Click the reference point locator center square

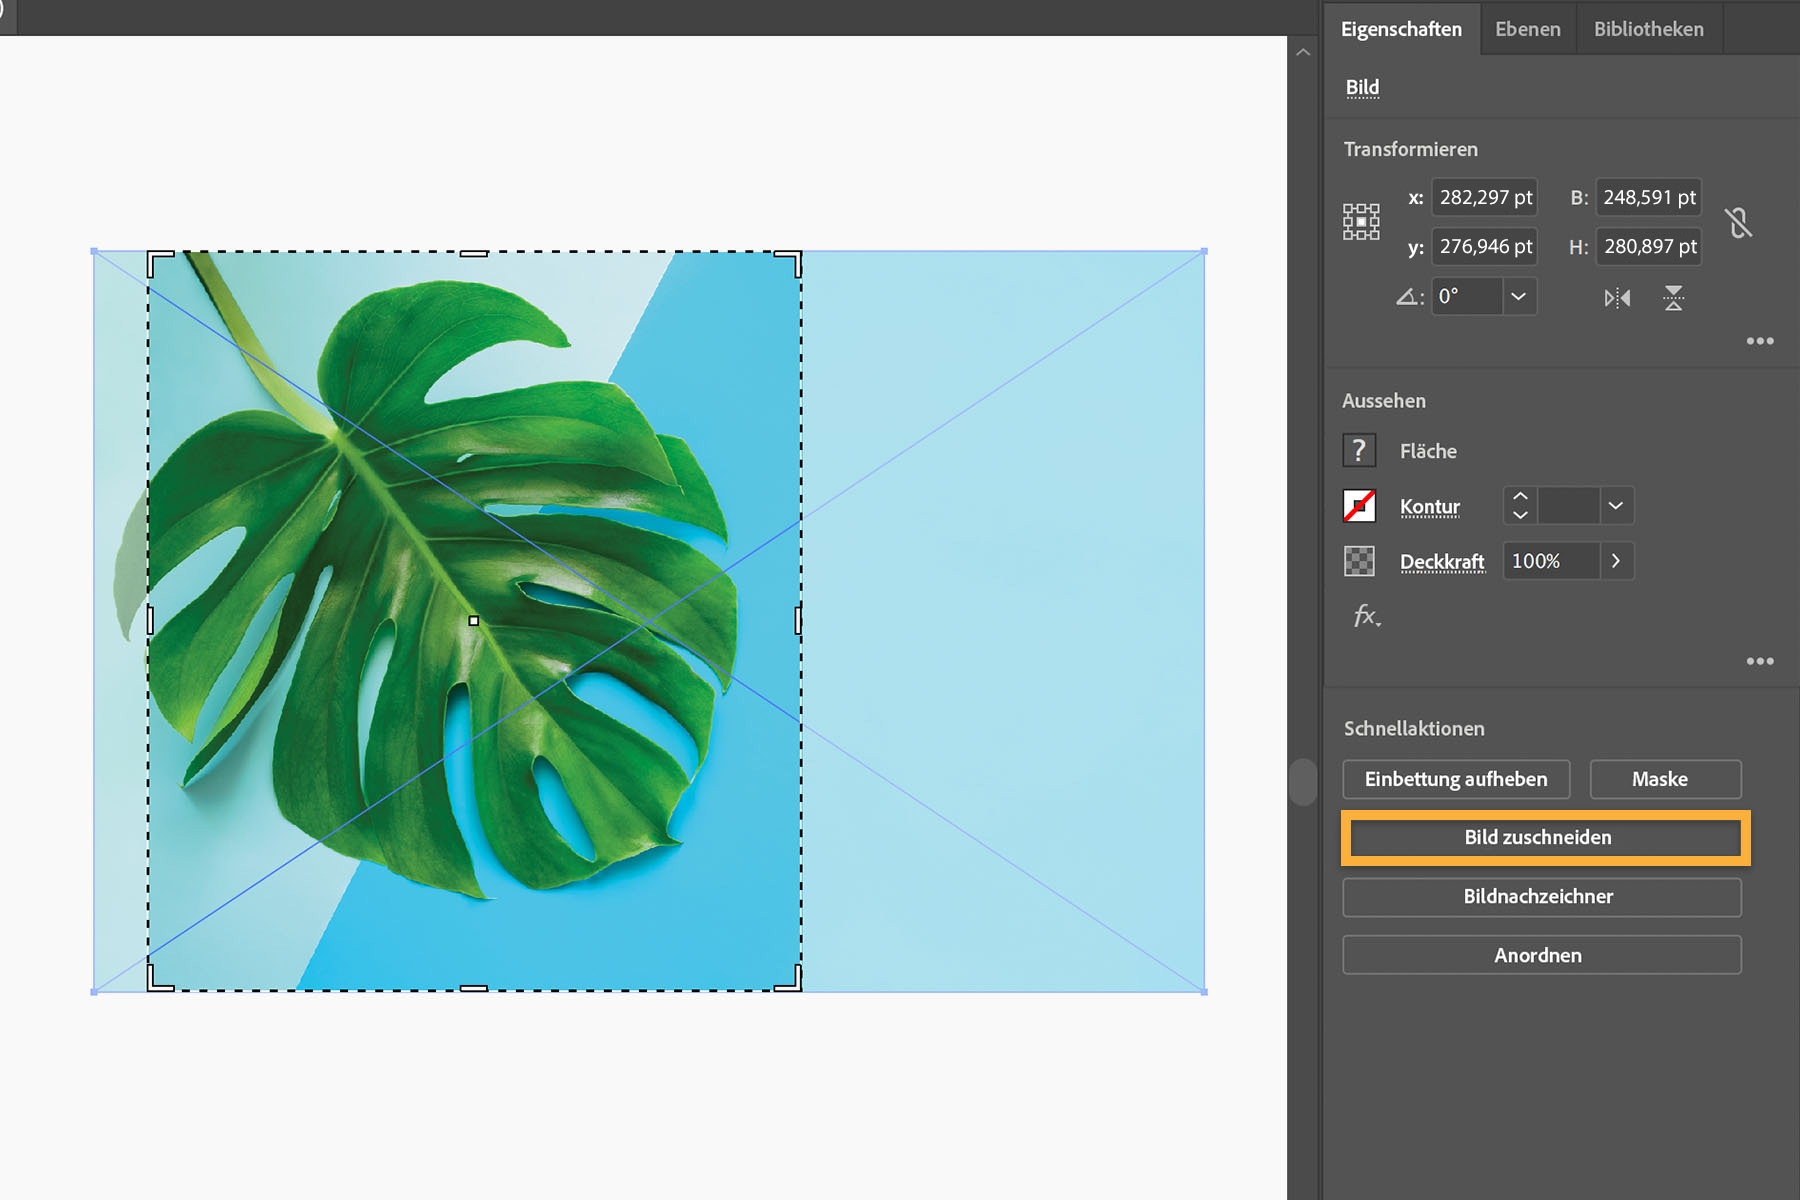(1361, 220)
